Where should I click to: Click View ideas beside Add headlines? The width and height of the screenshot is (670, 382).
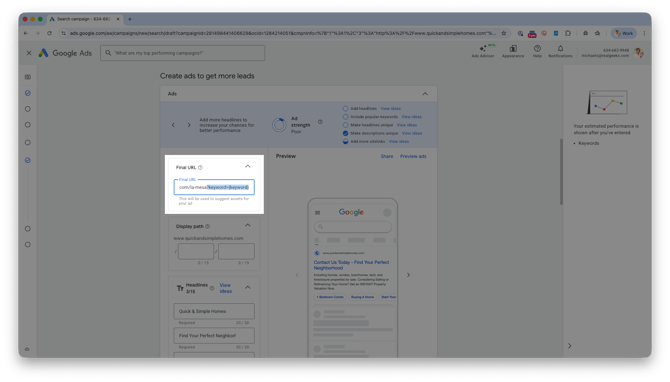(x=391, y=109)
